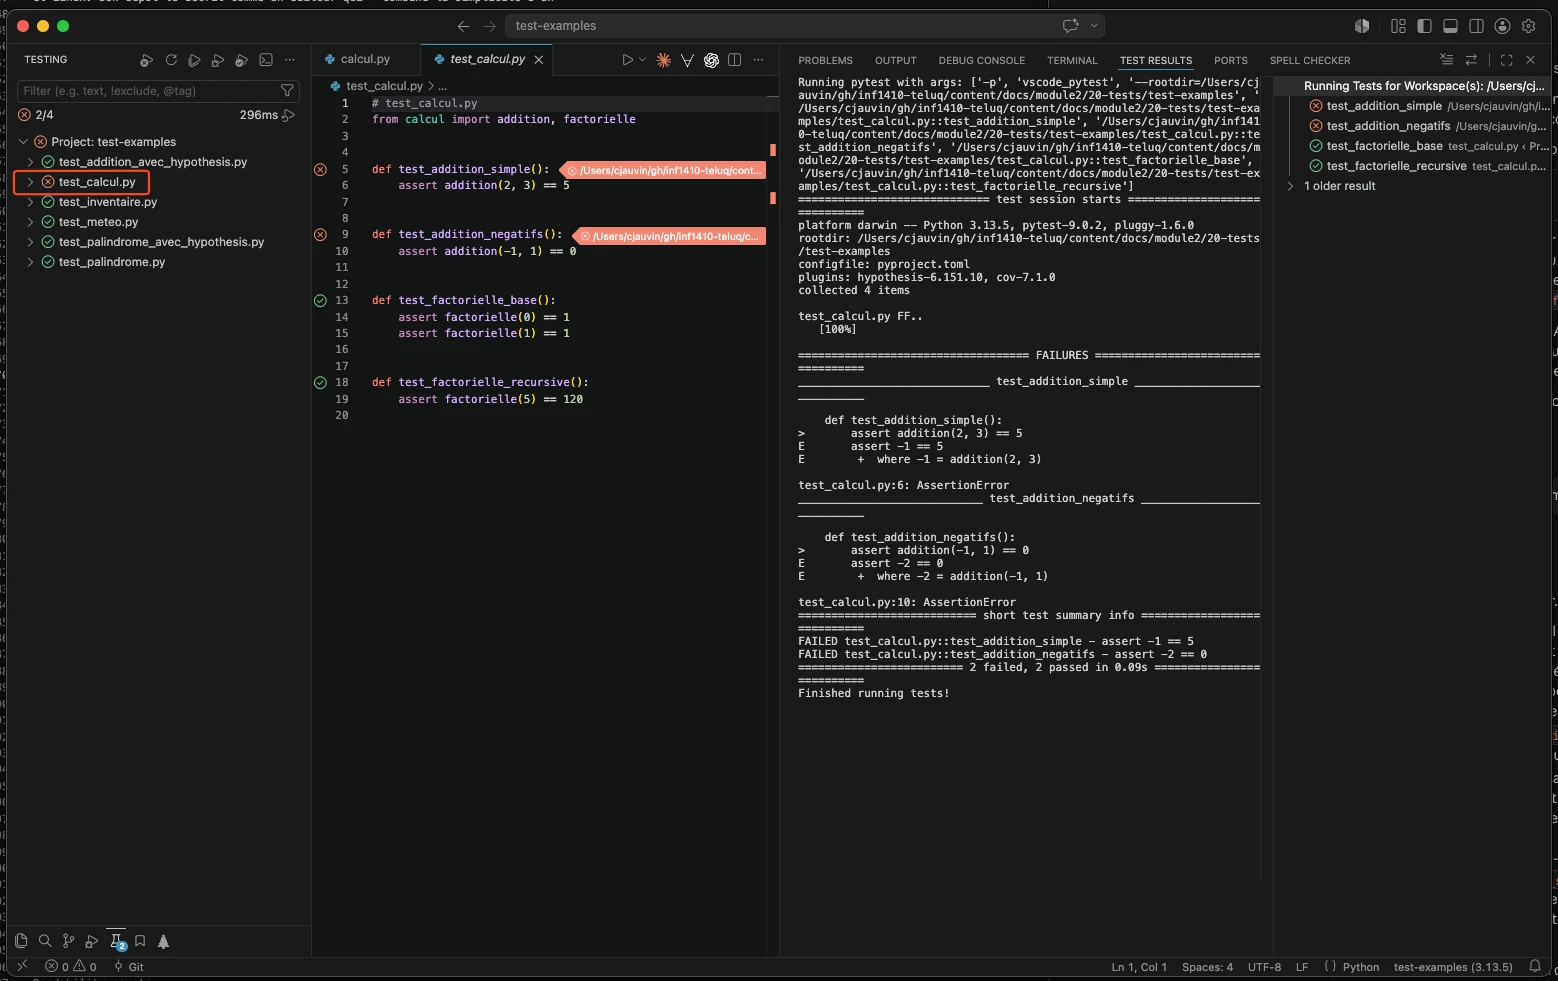
Task: Click the Refresh Tests icon
Action: point(171,60)
